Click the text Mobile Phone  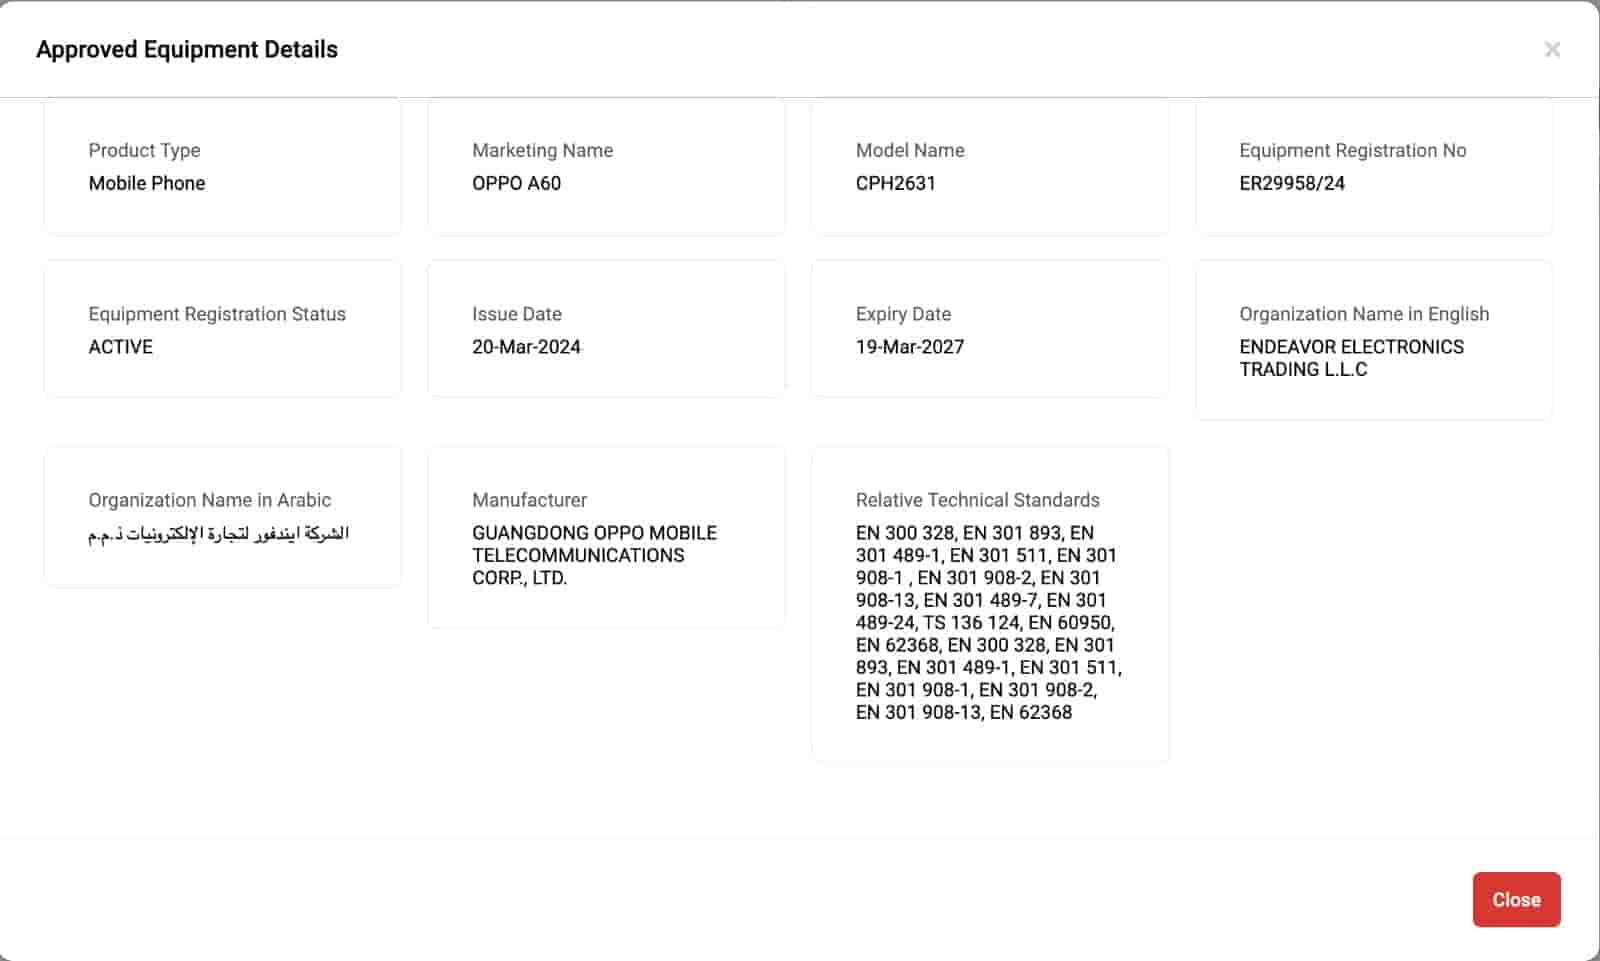(146, 183)
